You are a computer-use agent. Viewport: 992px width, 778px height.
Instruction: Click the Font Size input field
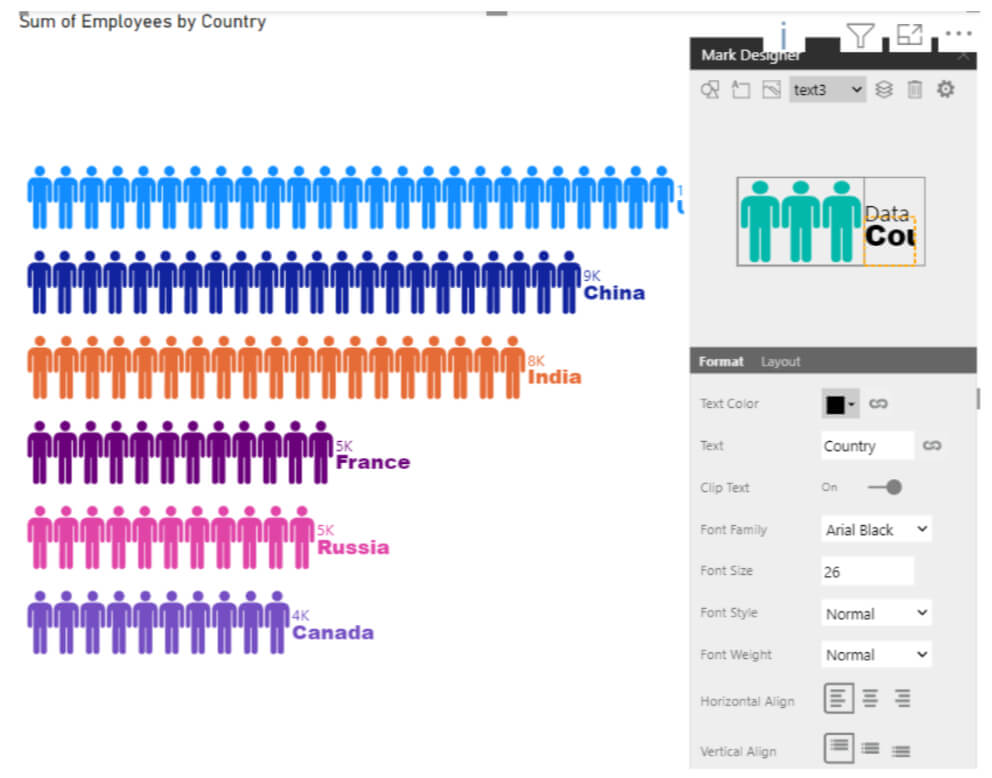(x=867, y=572)
